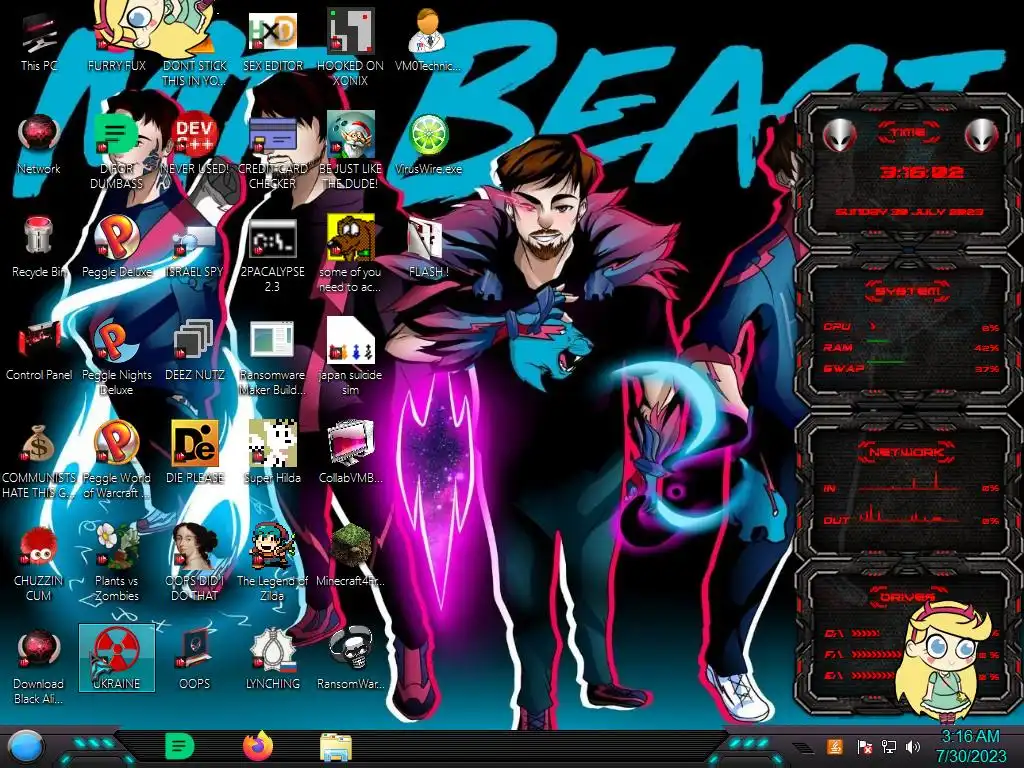This screenshot has width=1024, height=768.
Task: Click the taskbar clock showing 3:16 AM
Action: pos(970,746)
